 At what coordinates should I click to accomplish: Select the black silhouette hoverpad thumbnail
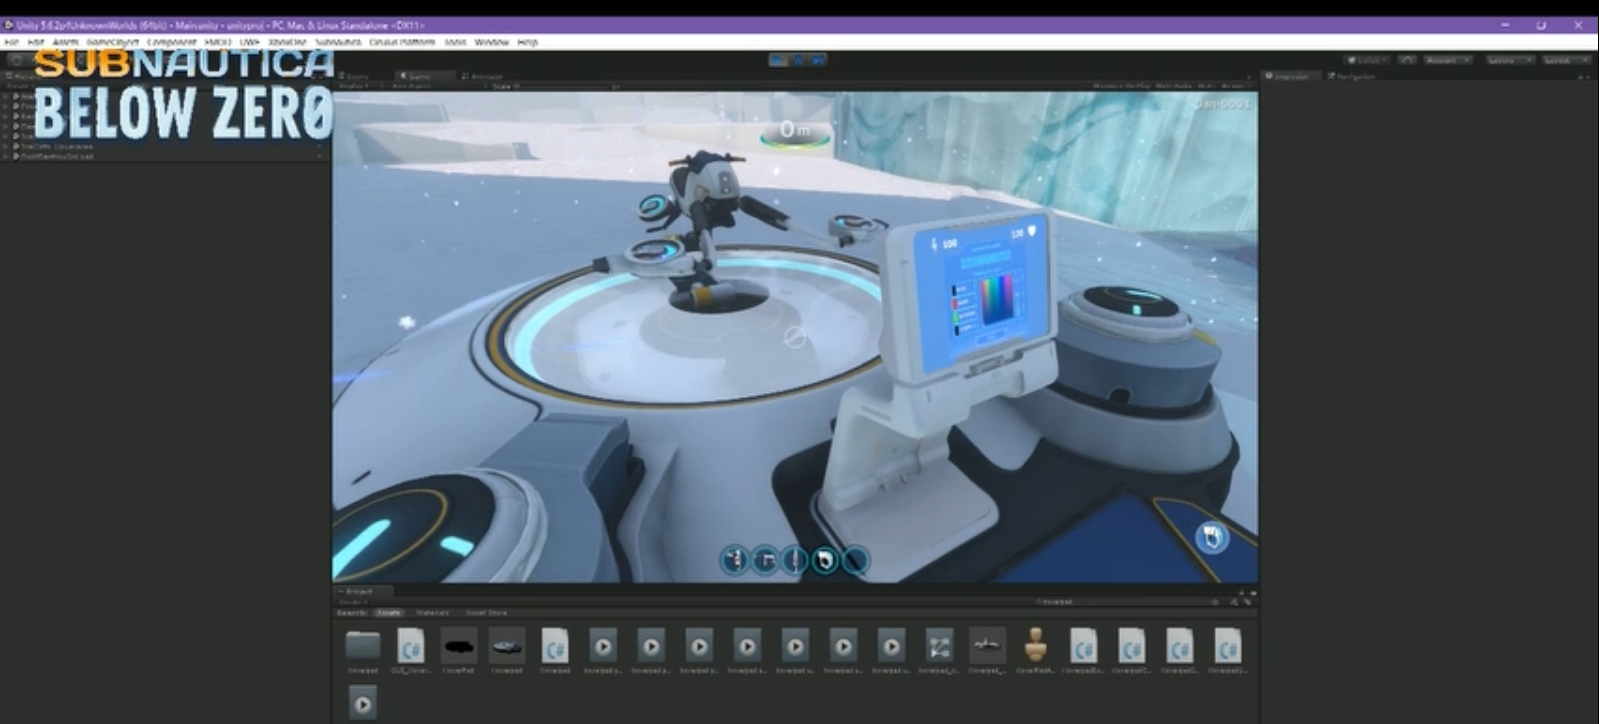coord(458,646)
